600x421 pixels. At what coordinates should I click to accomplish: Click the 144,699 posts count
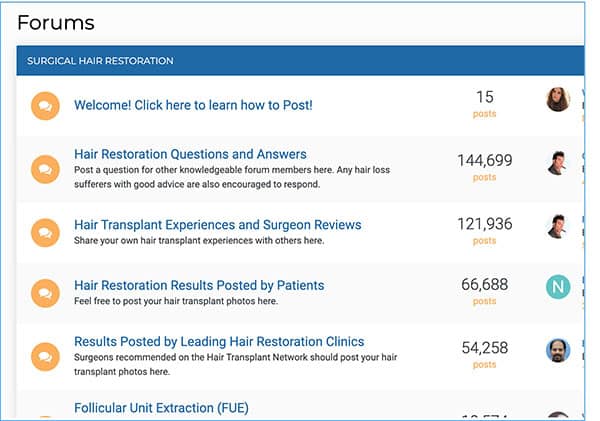[484, 160]
